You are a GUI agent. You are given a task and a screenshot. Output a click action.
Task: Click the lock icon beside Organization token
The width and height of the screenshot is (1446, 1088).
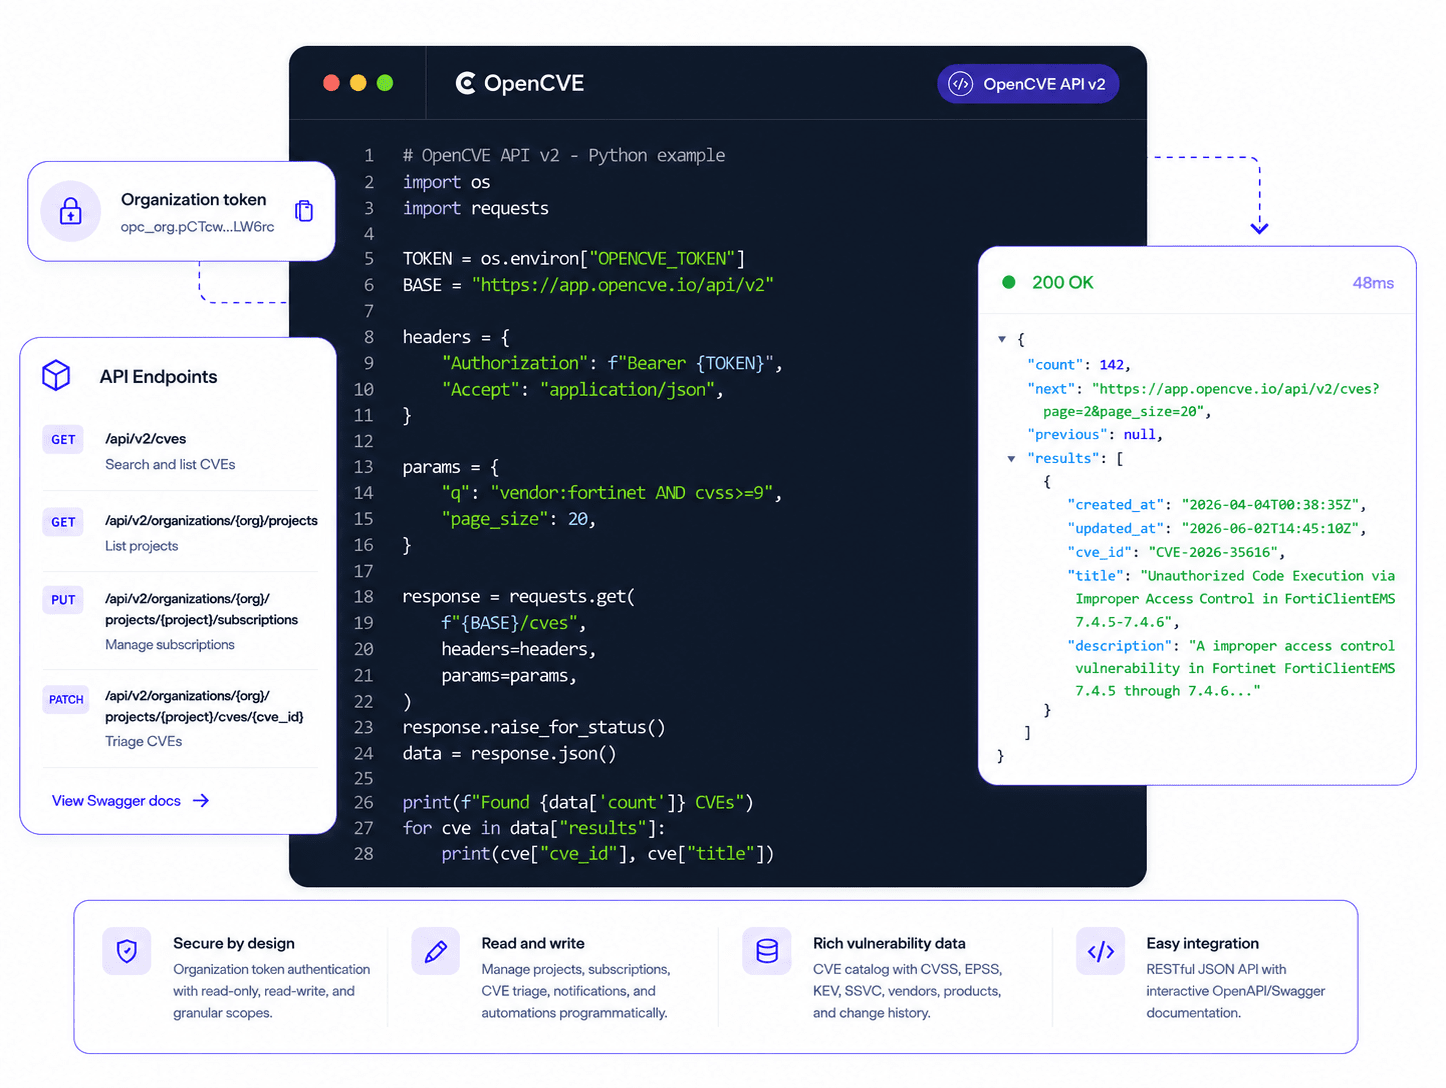[x=71, y=211]
